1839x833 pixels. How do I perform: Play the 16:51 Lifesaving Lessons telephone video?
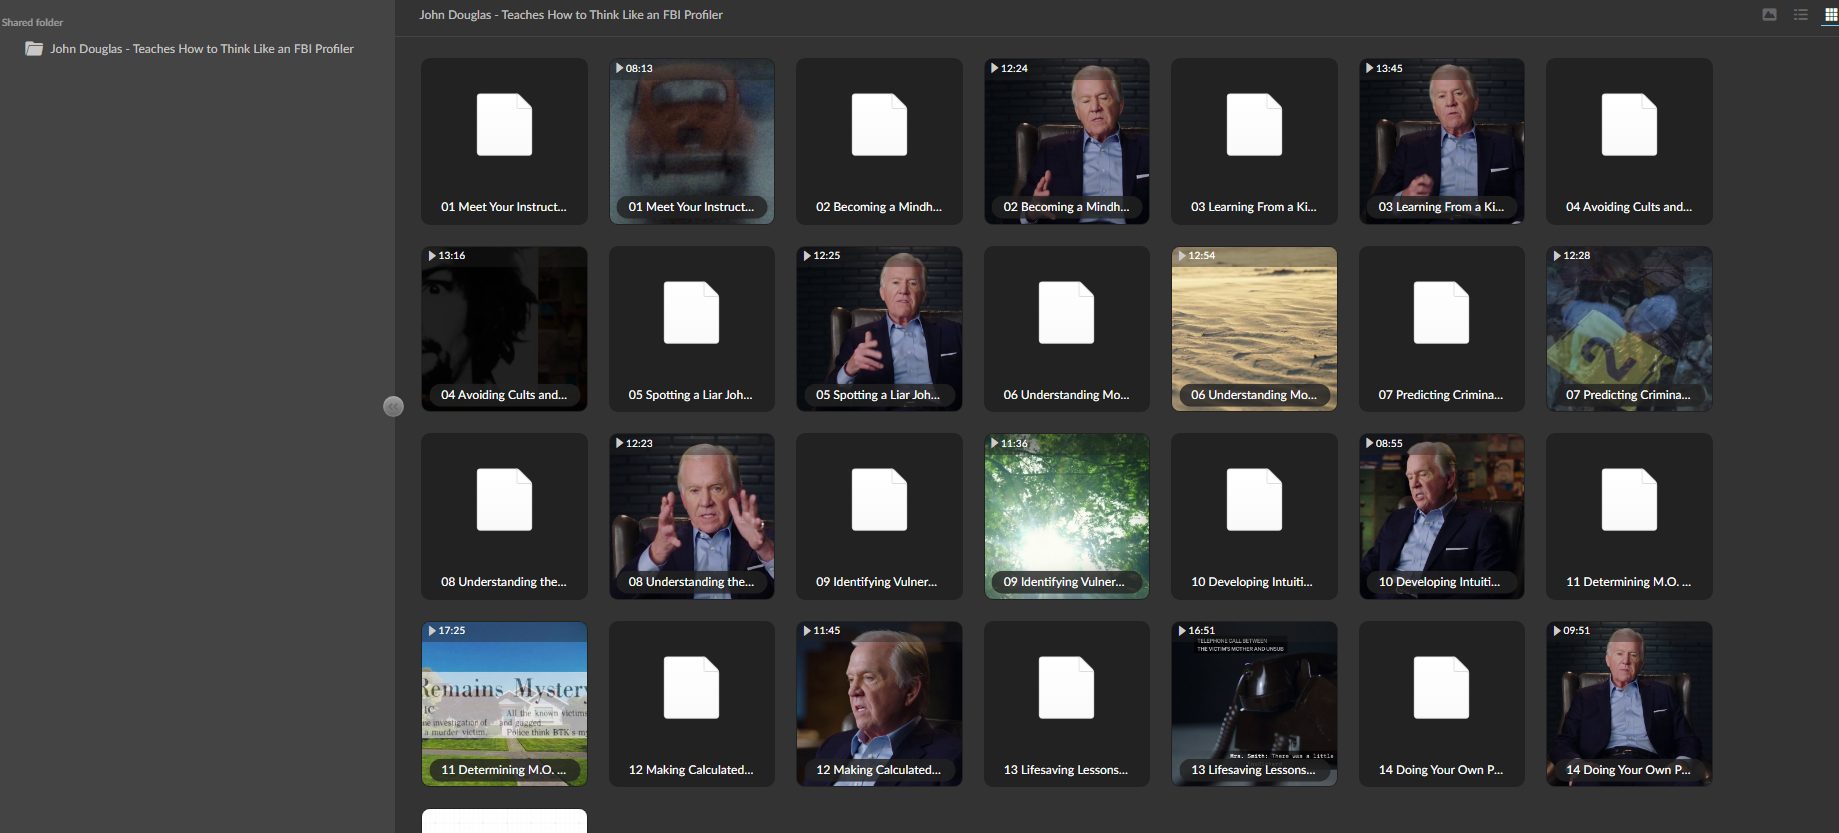(1254, 704)
